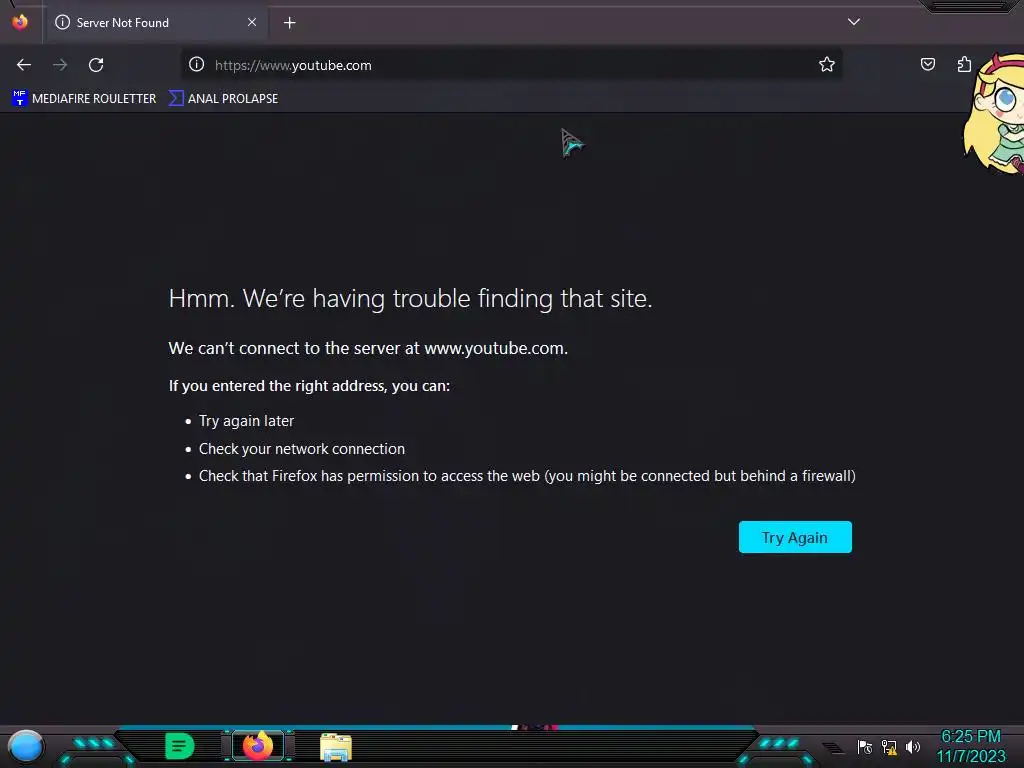
Task: Open the green chat app in taskbar
Action: (180, 746)
